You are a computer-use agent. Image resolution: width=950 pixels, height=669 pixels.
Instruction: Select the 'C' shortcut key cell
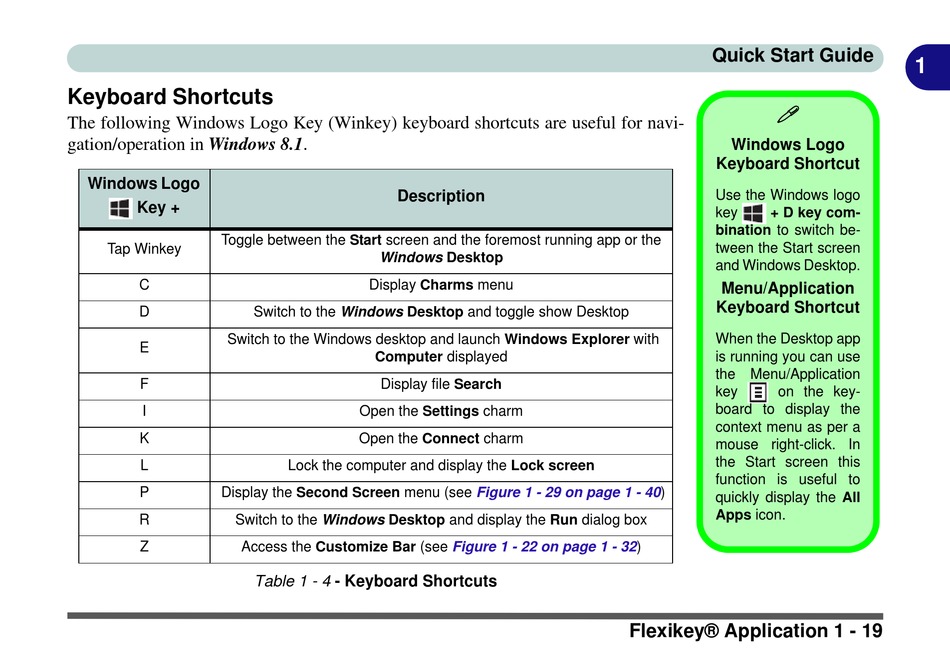click(144, 287)
